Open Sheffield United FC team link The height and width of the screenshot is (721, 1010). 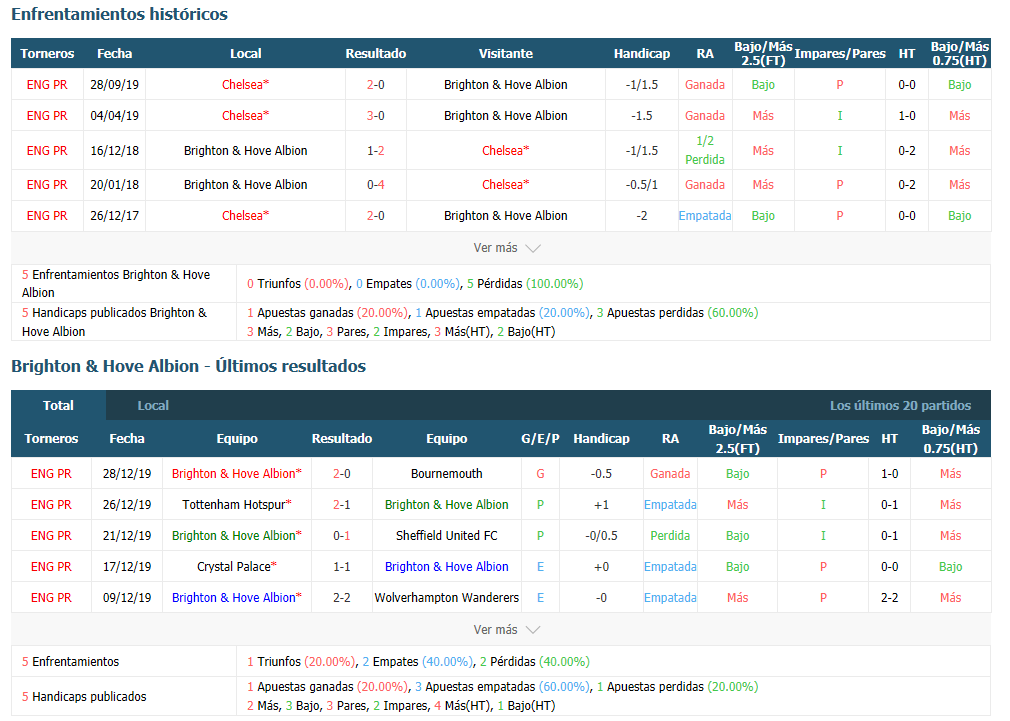446,535
